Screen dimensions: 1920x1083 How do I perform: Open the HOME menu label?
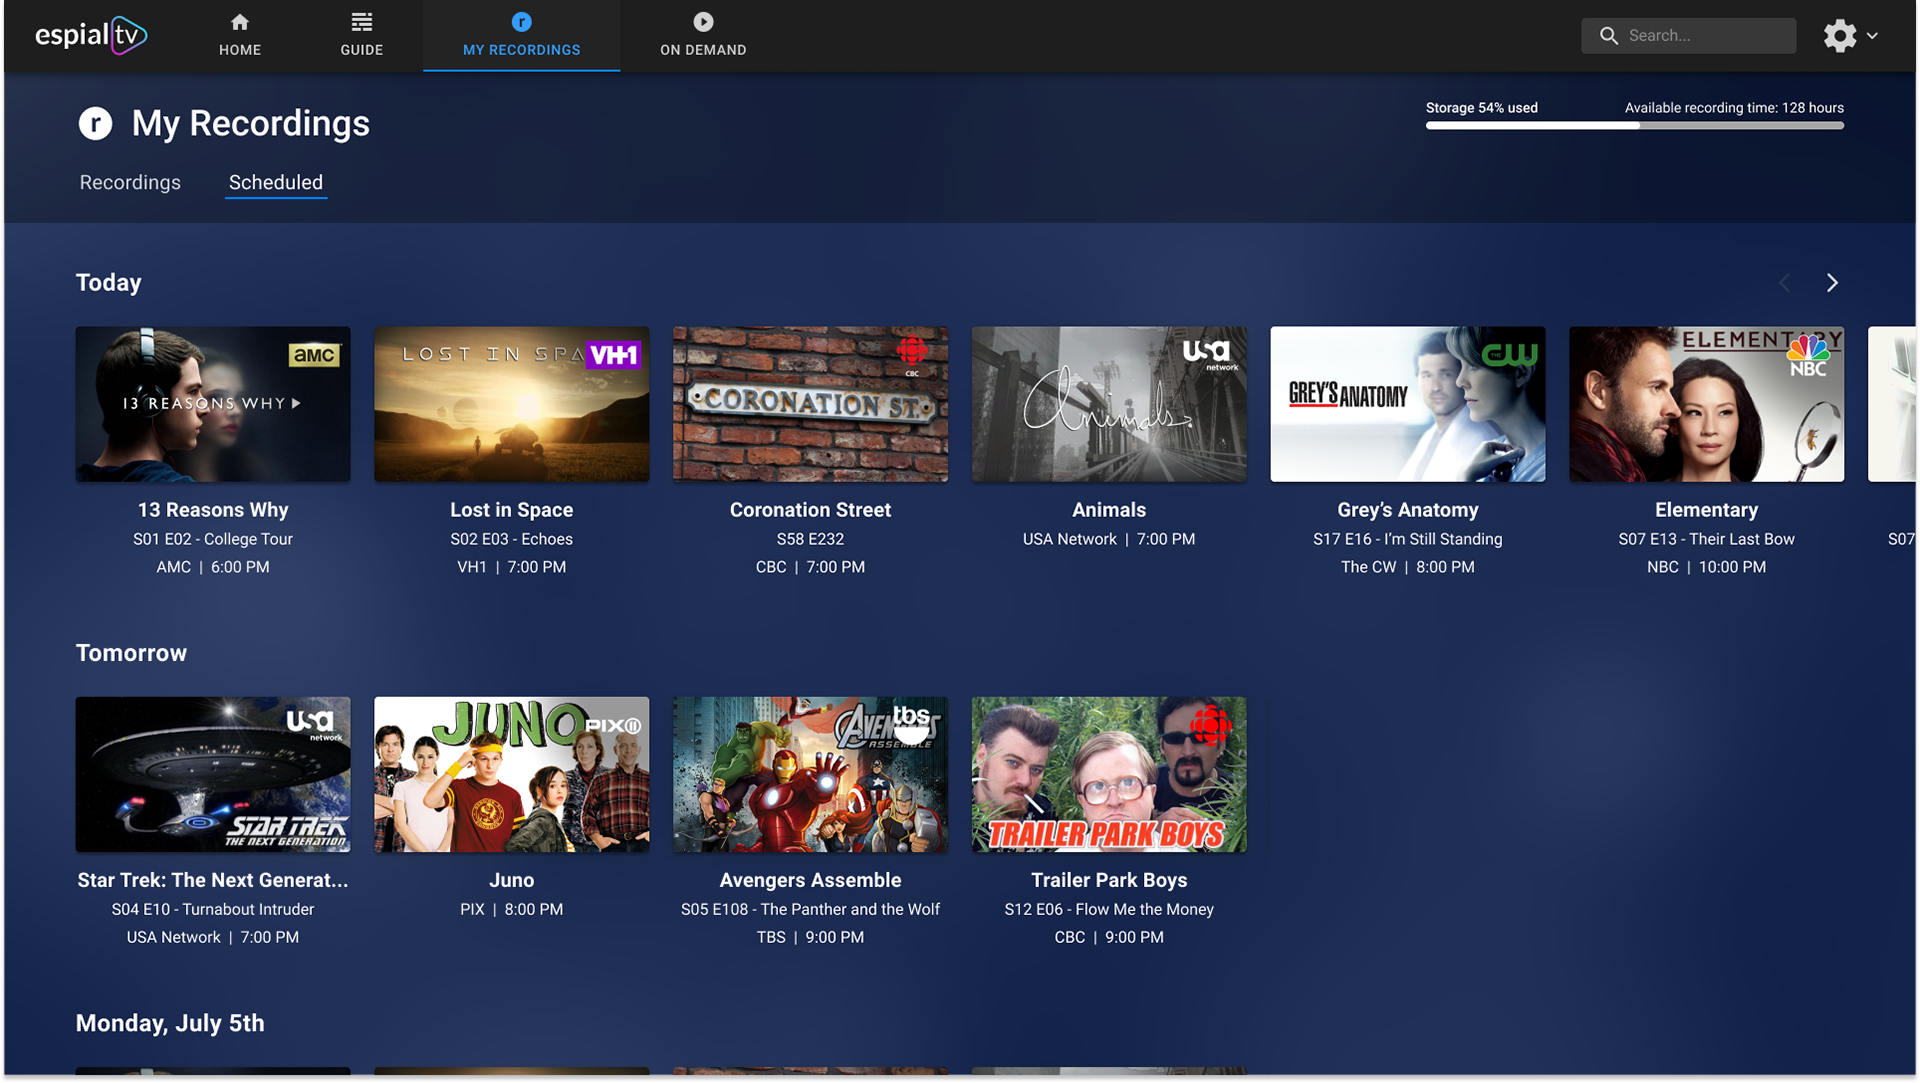240,50
